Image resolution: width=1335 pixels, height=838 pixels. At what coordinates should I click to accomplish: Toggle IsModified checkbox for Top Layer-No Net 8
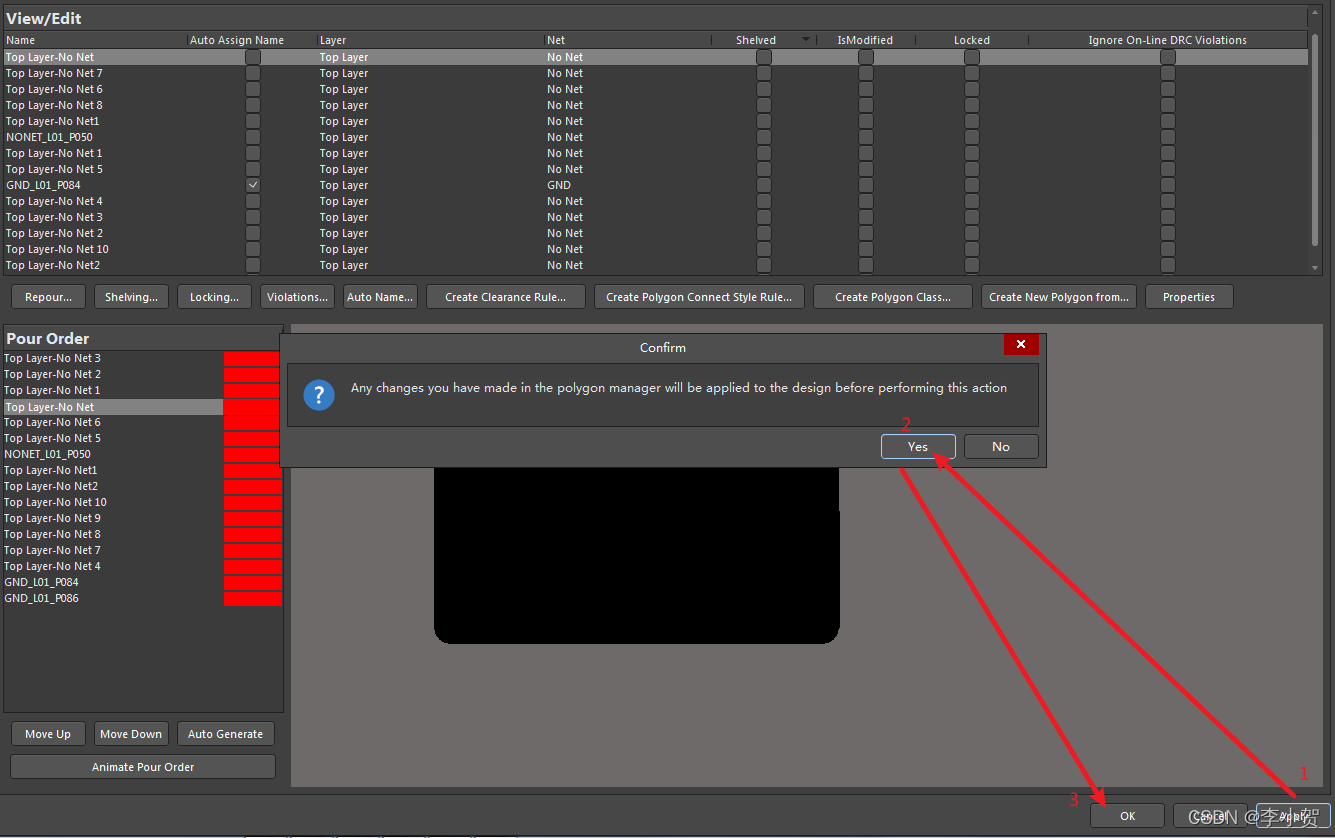point(866,105)
